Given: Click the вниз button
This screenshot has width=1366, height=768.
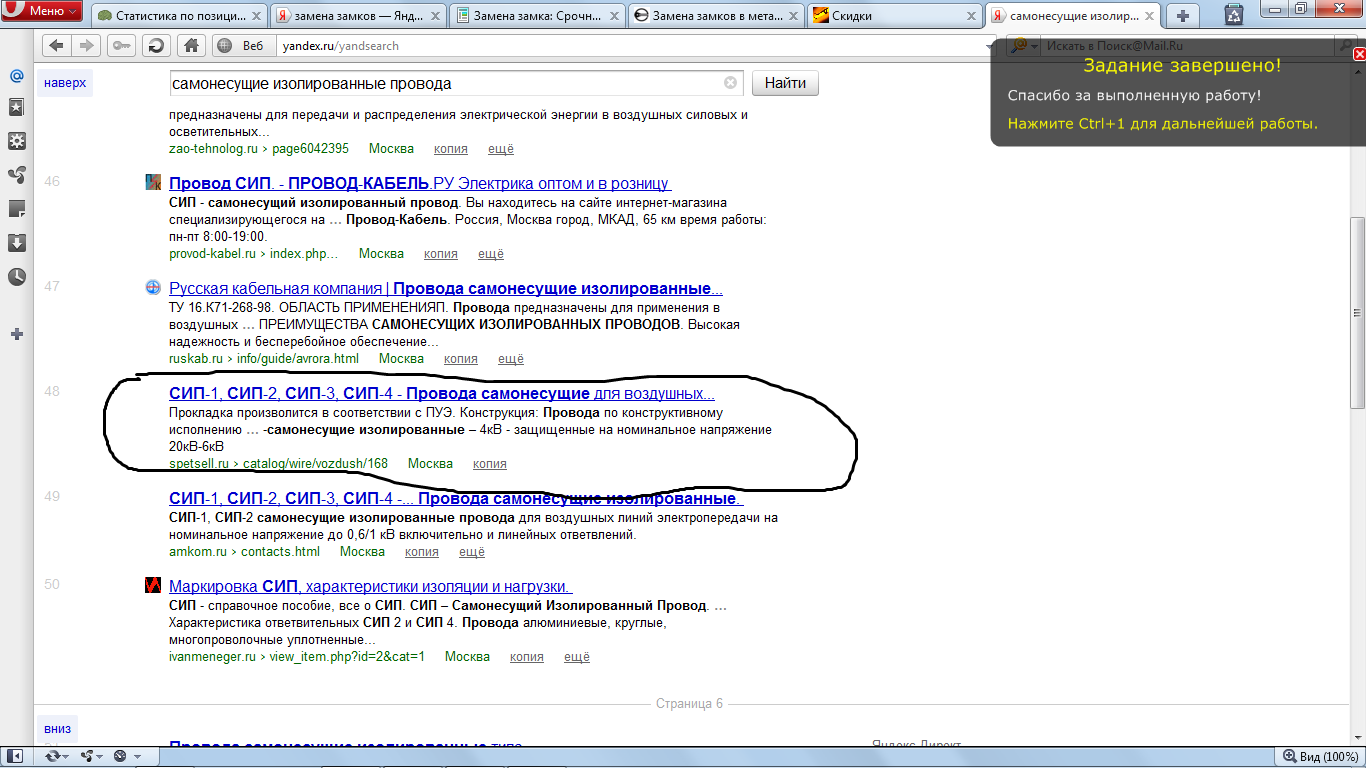Looking at the screenshot, I should pos(59,729).
